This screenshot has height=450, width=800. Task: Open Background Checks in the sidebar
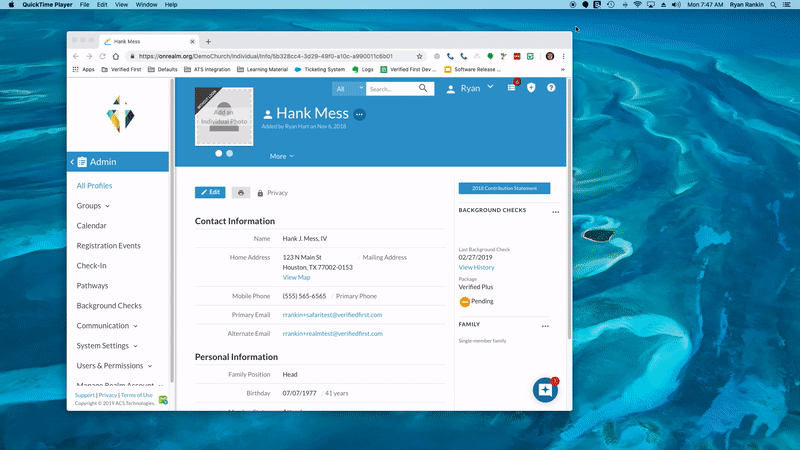(109, 305)
